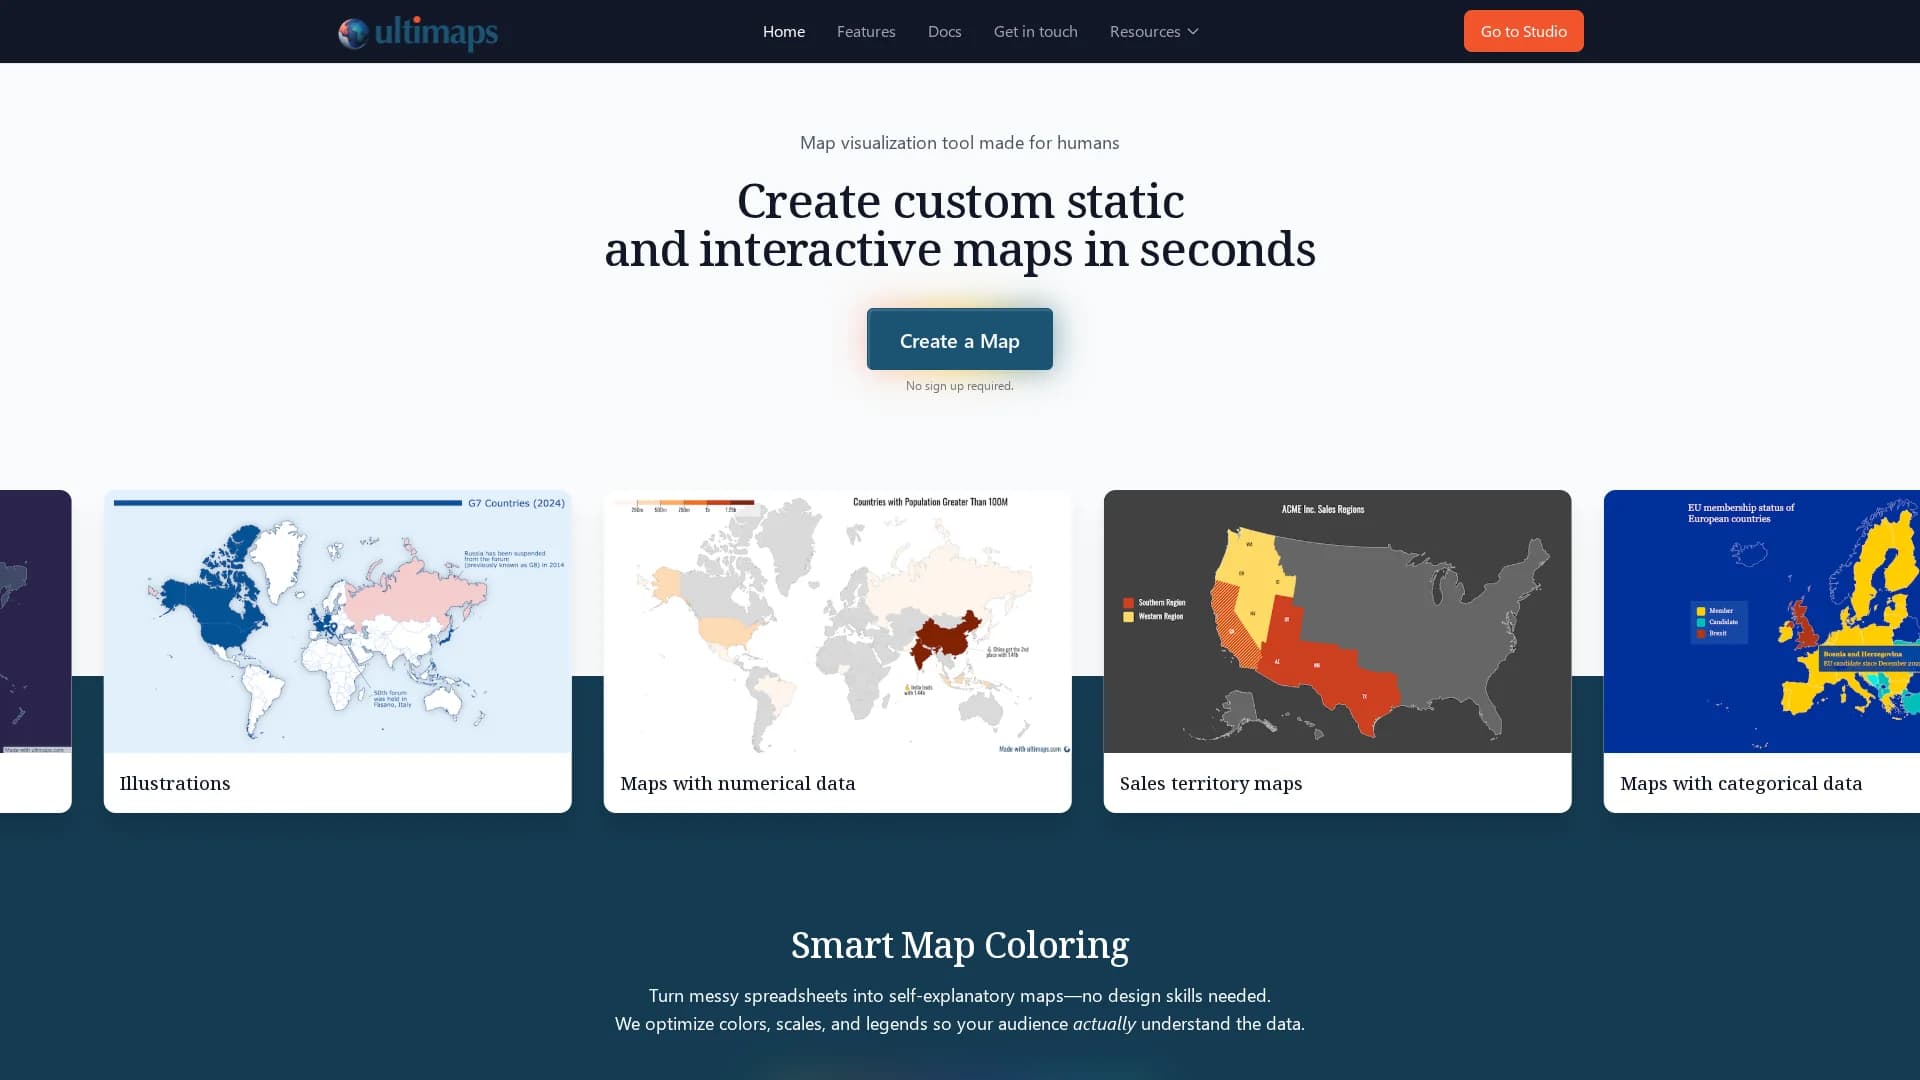Expand the Resources dropdown menu
The image size is (1920, 1080).
[x=1153, y=31]
